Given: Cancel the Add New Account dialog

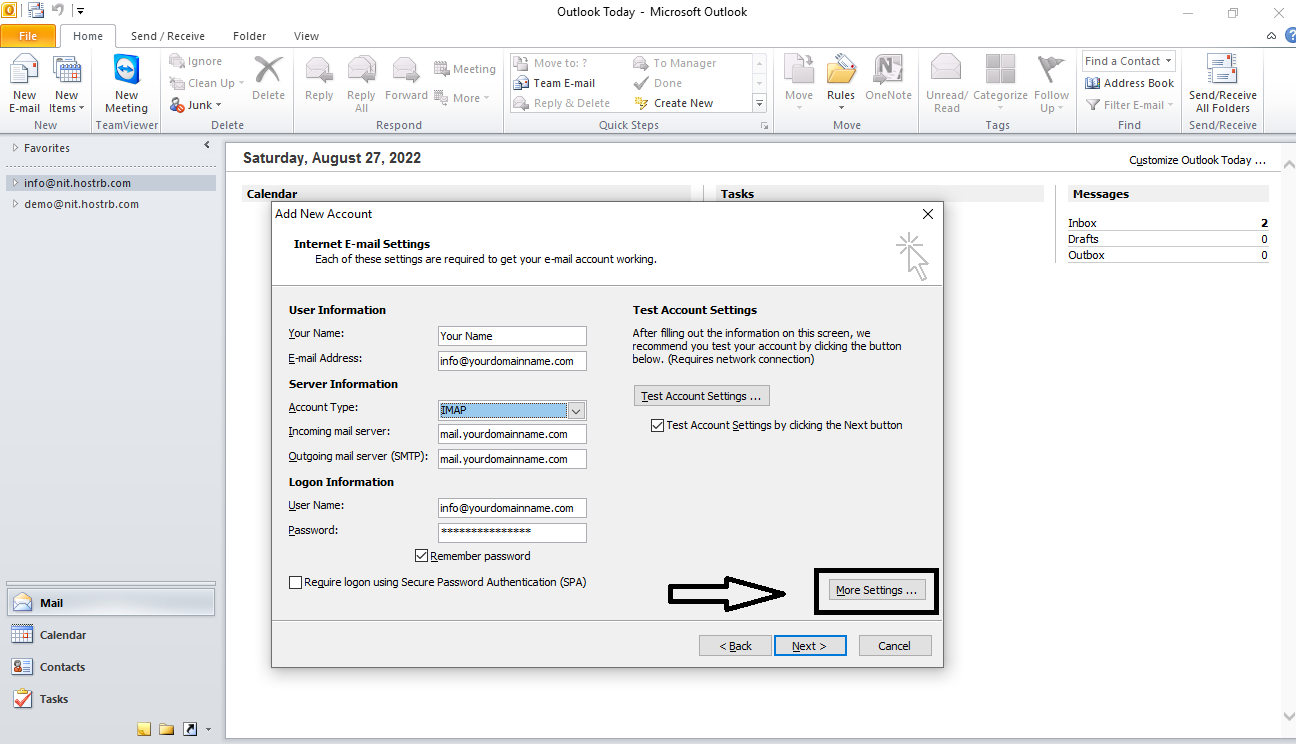Looking at the screenshot, I should coord(895,646).
